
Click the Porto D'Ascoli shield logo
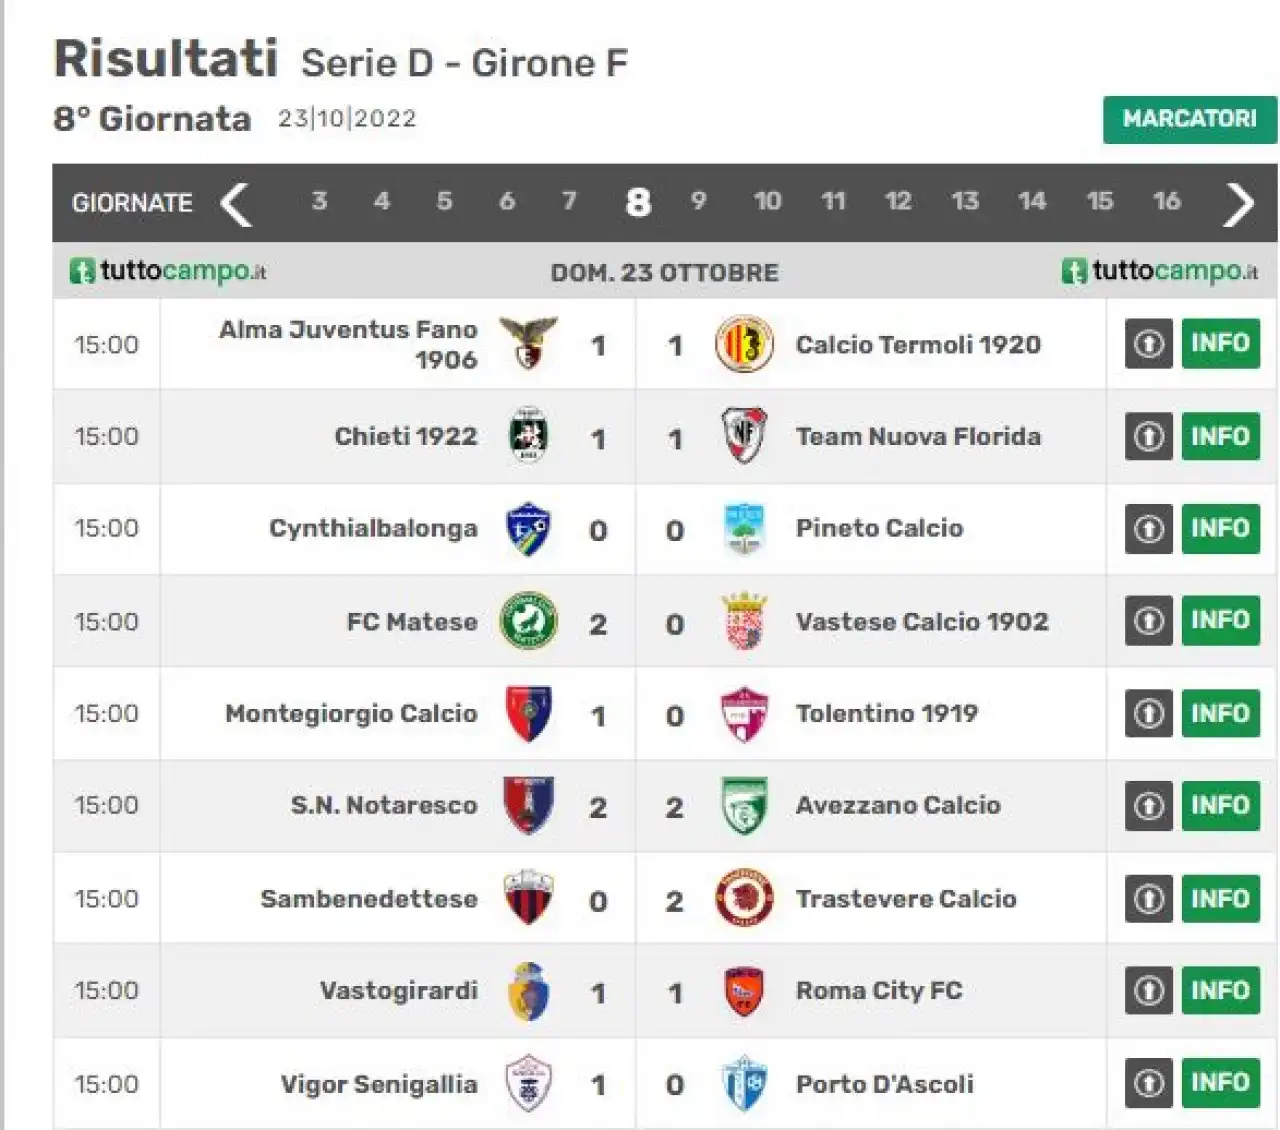click(744, 1083)
